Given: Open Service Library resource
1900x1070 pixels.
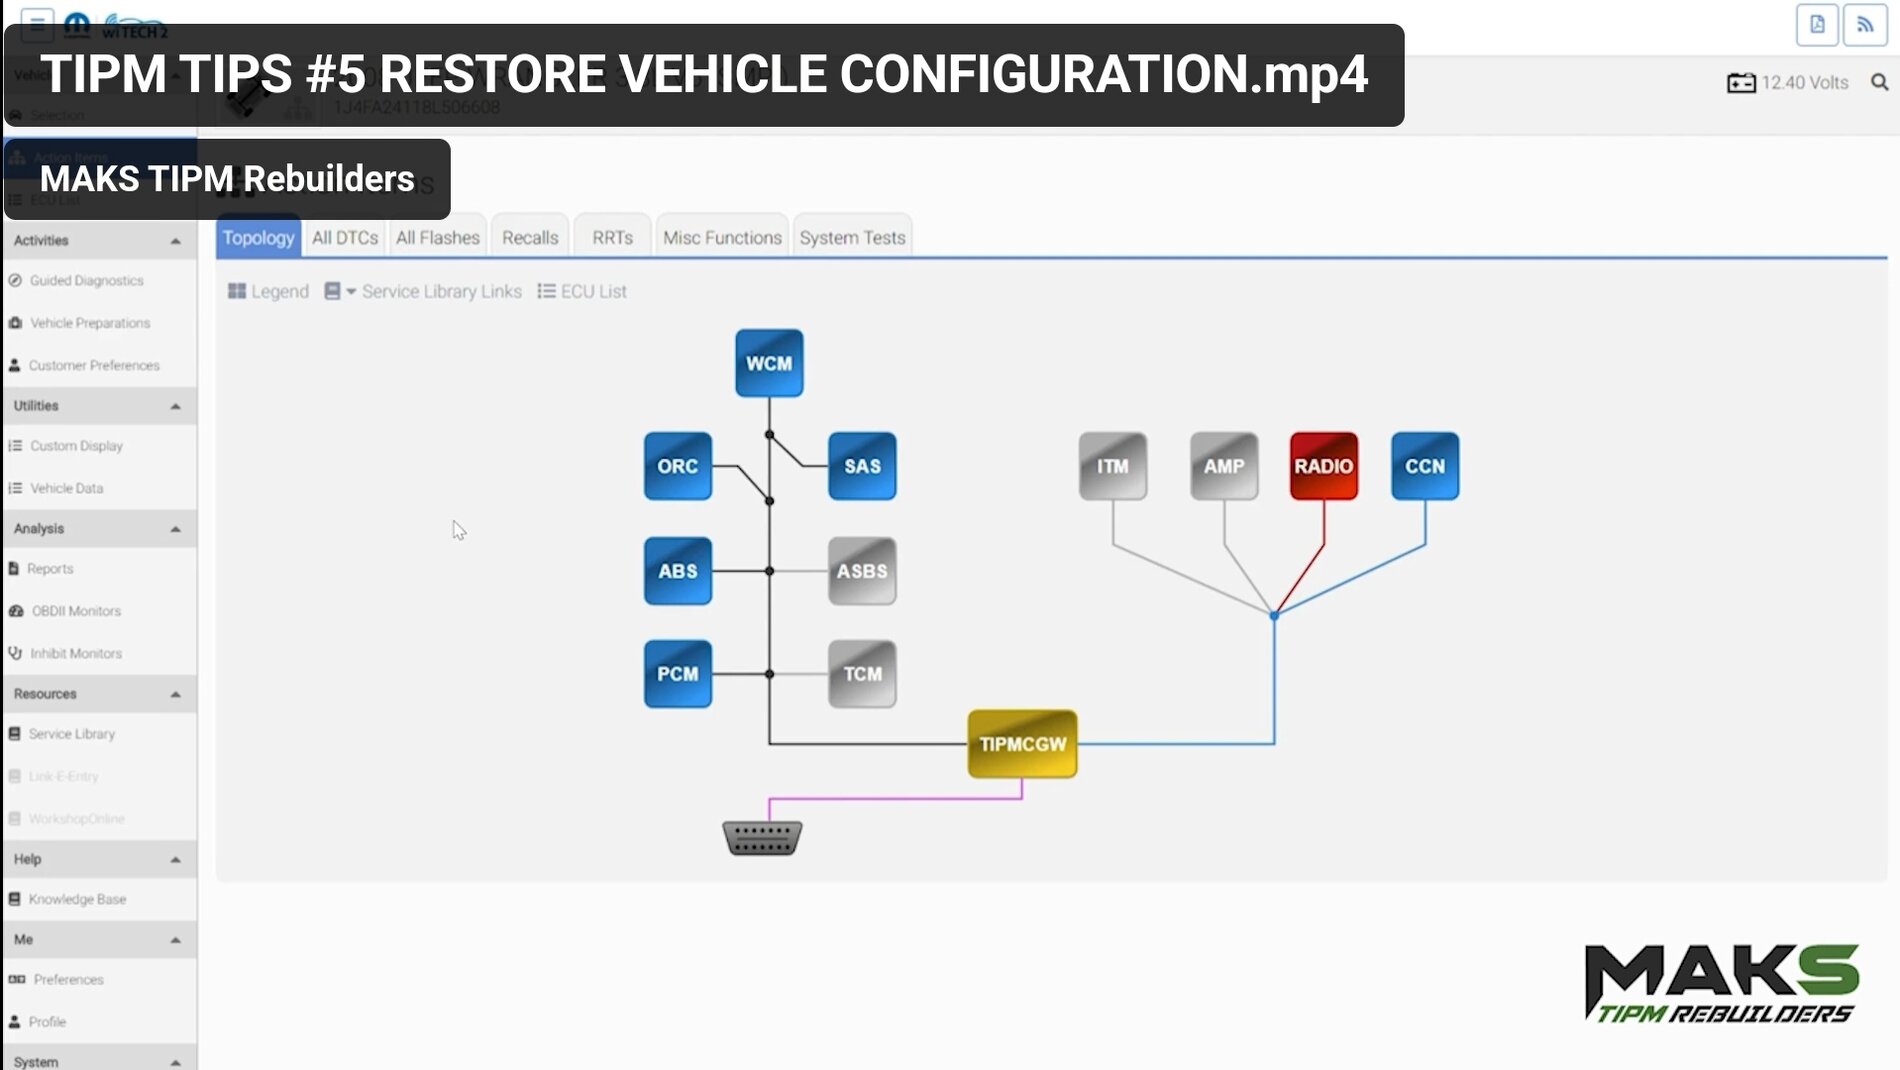Looking at the screenshot, I should [x=71, y=733].
